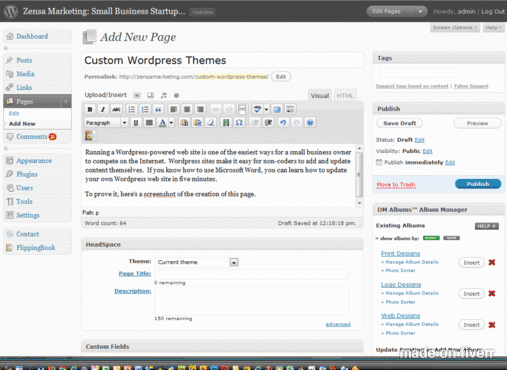This screenshot has width=507, height=370.
Task: Edit the Visibility setting
Action: 427,151
